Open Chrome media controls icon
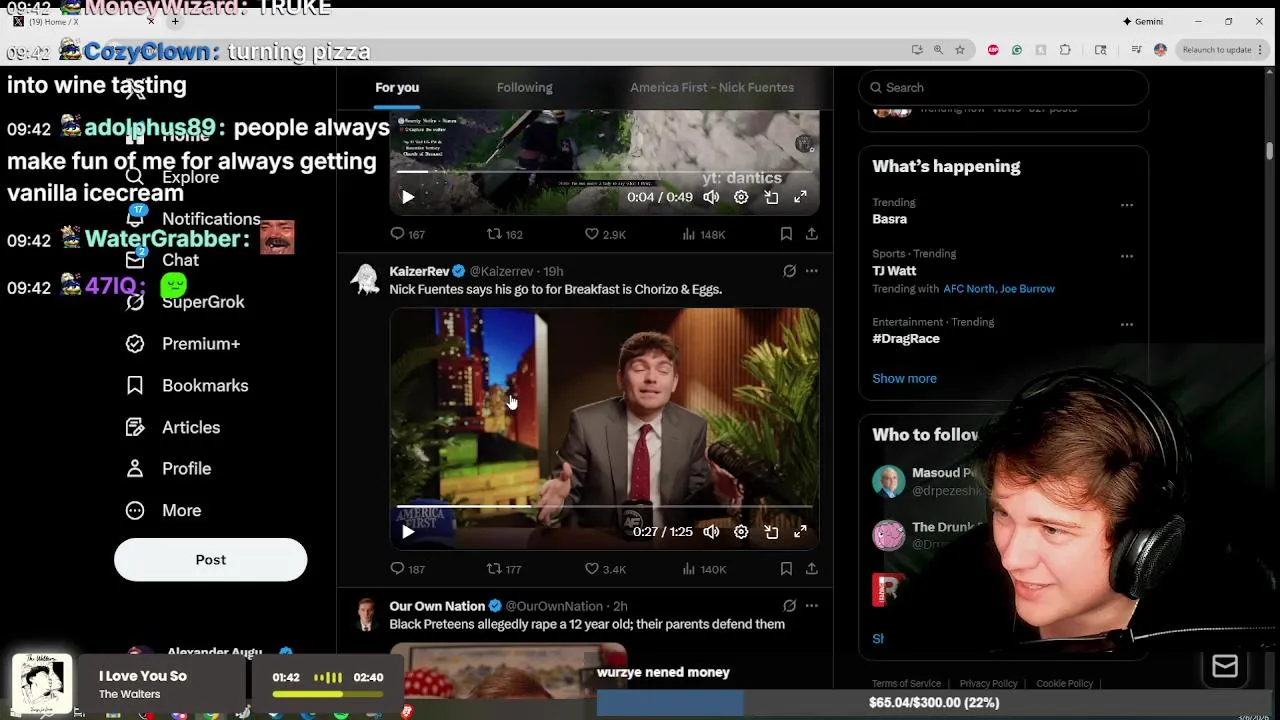This screenshot has width=1280, height=720. pyautogui.click(x=1137, y=50)
